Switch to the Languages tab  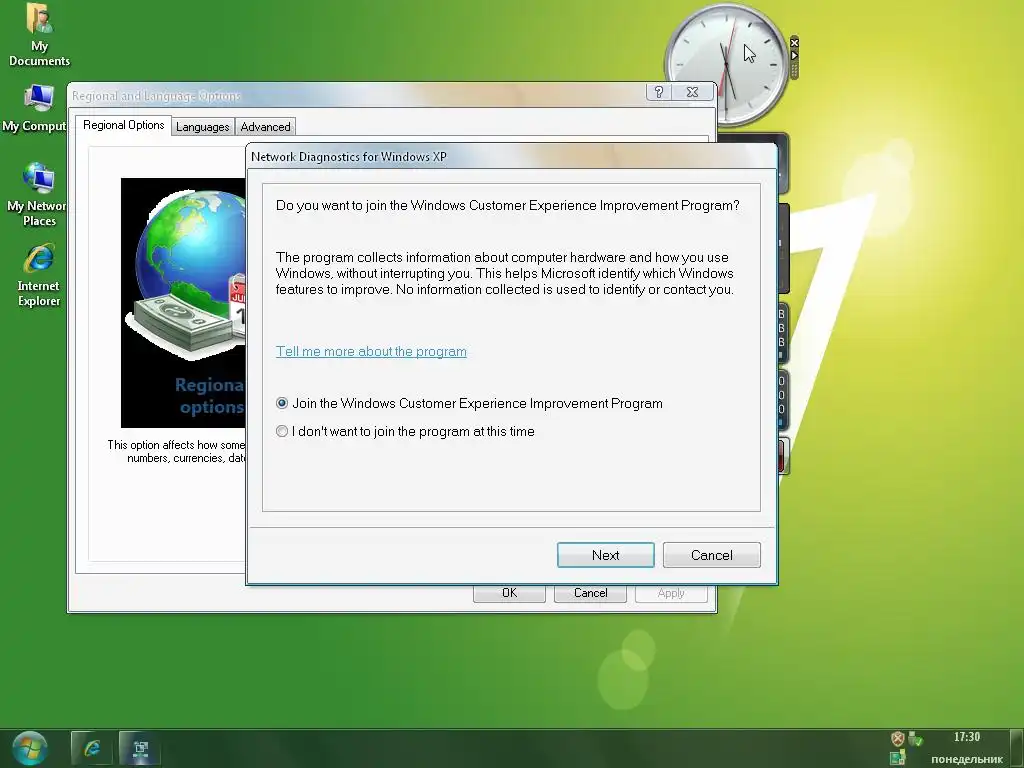pos(202,127)
